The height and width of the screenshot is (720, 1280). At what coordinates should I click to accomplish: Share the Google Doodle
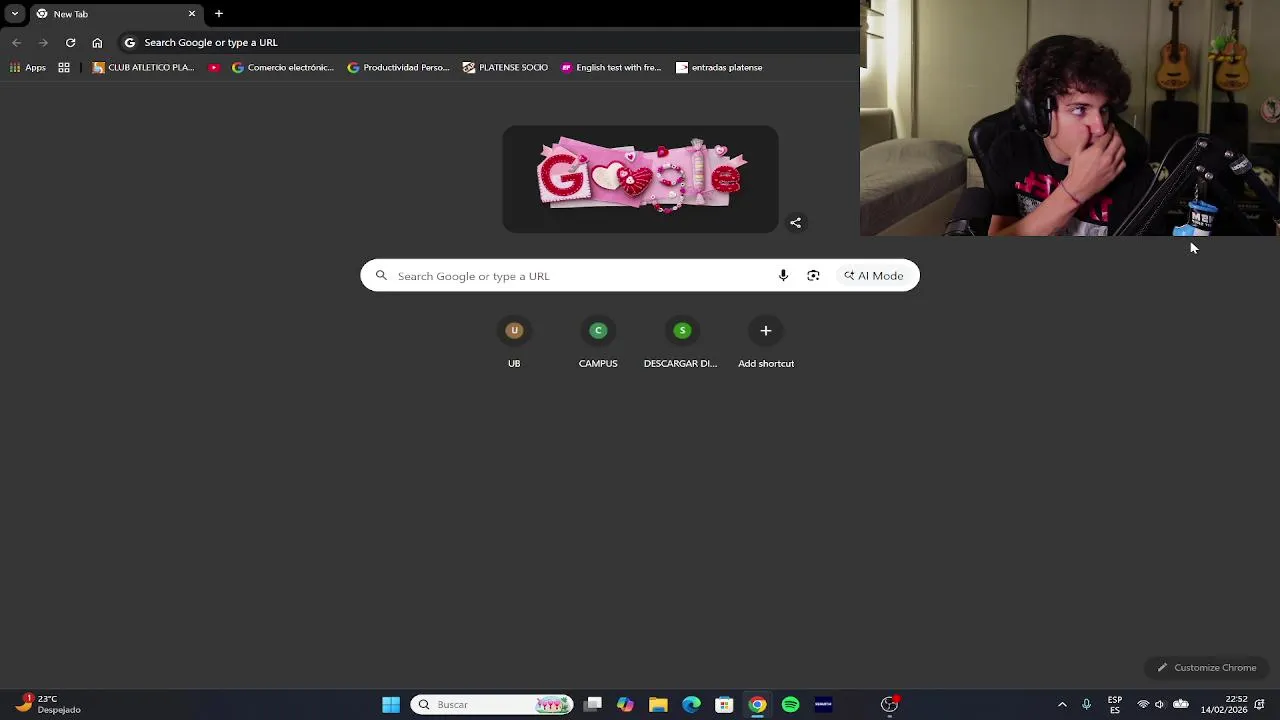[796, 223]
